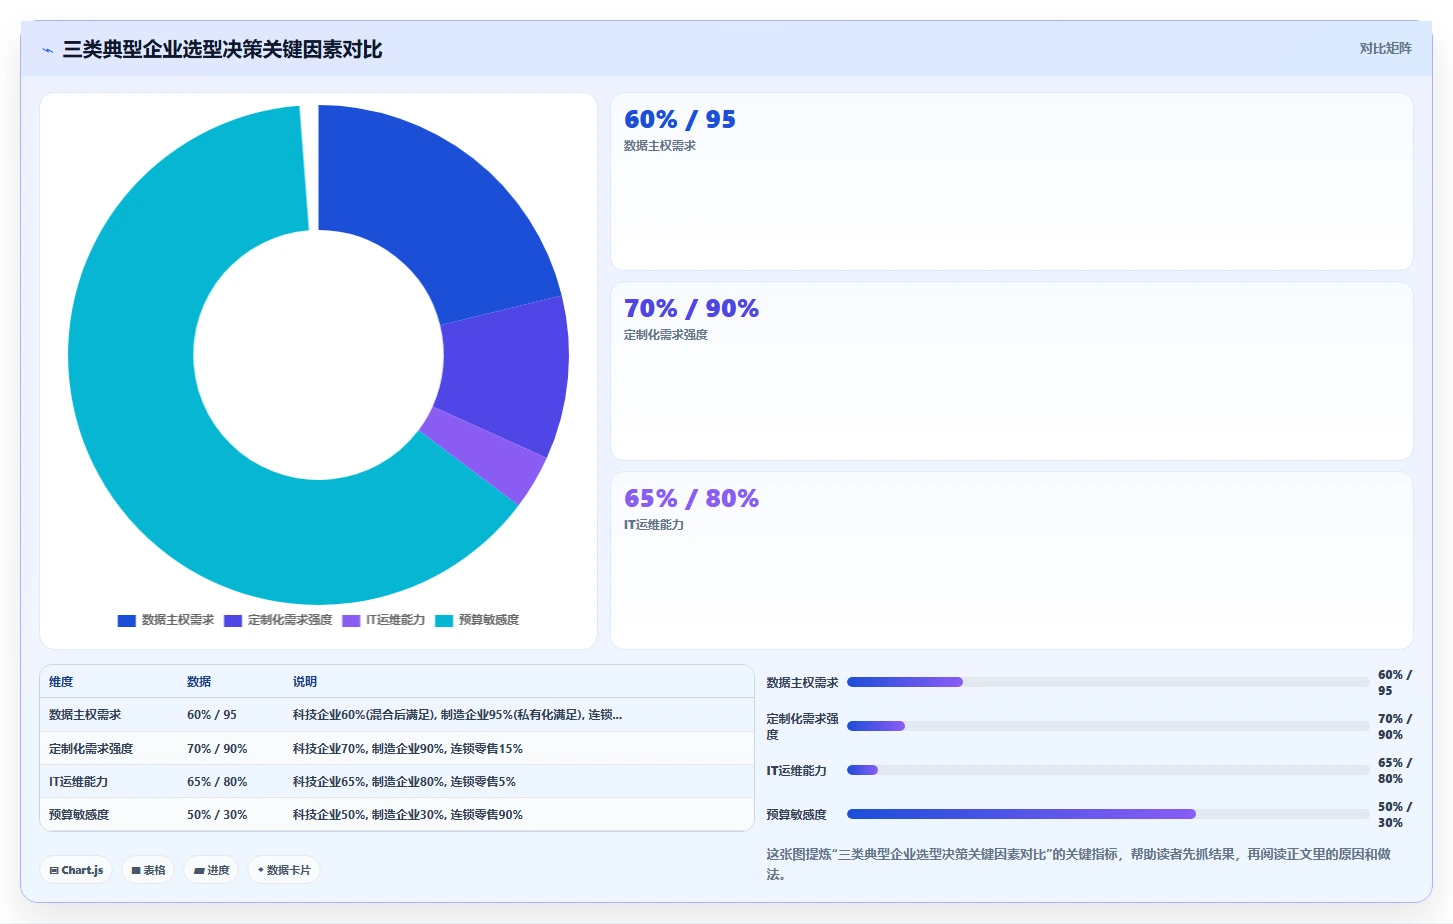1453x924 pixels.
Task: Toggle 数据主权需求 legend label under the chart
Action: 178,620
